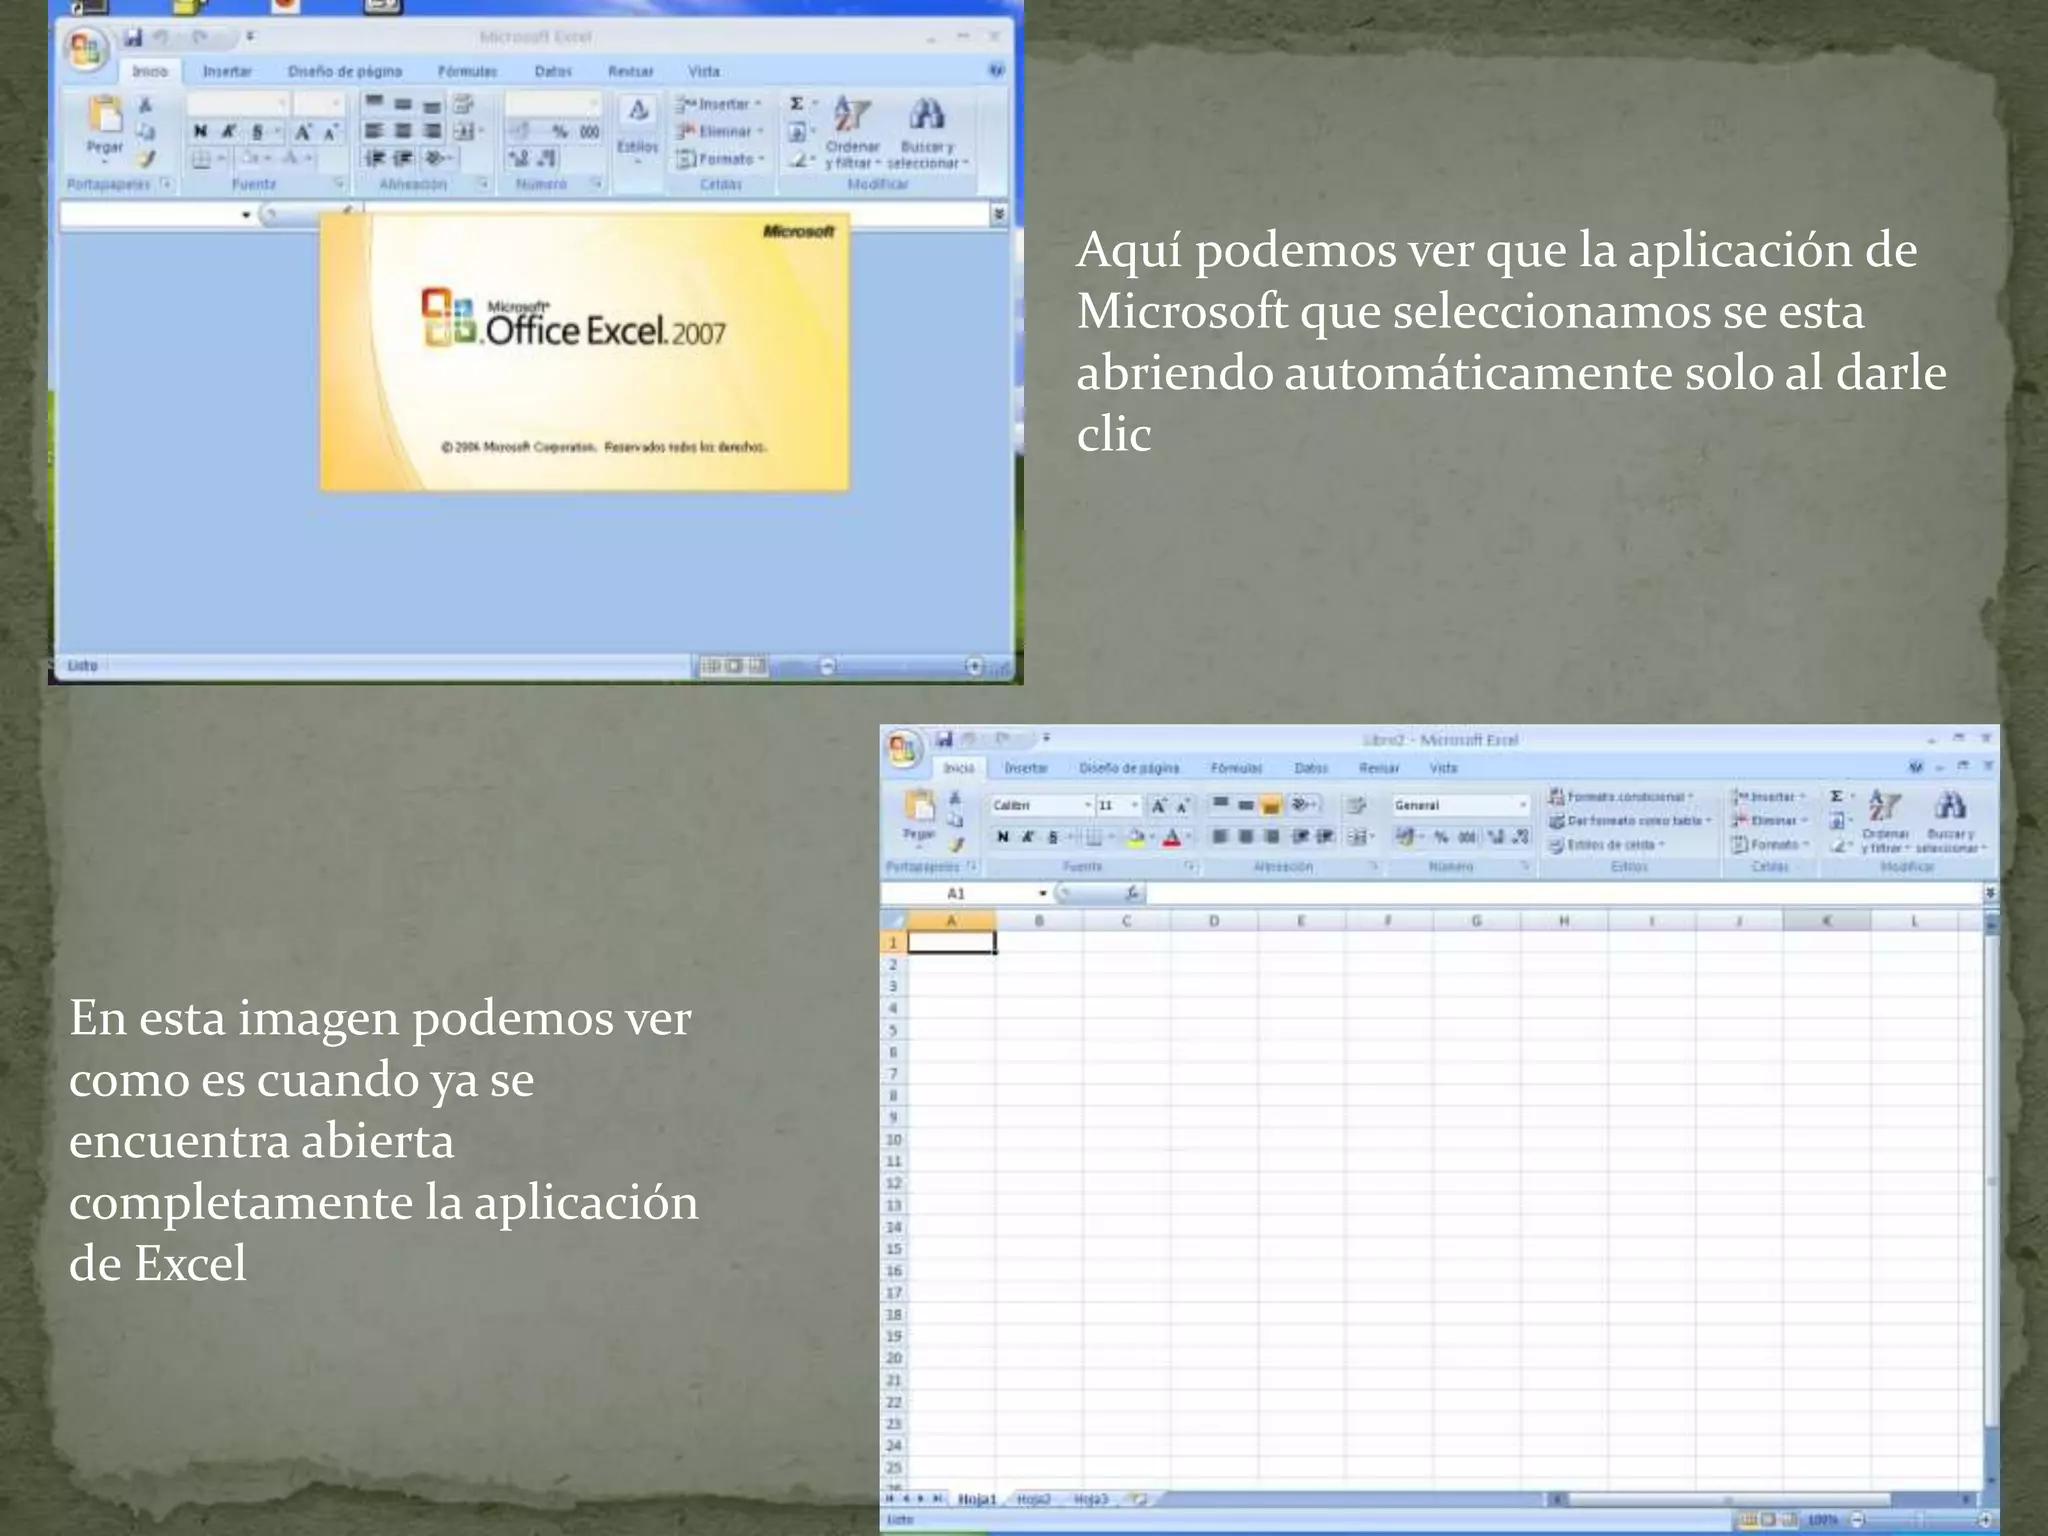Toggle center alignment in Libro2 window

pyautogui.click(x=1245, y=837)
